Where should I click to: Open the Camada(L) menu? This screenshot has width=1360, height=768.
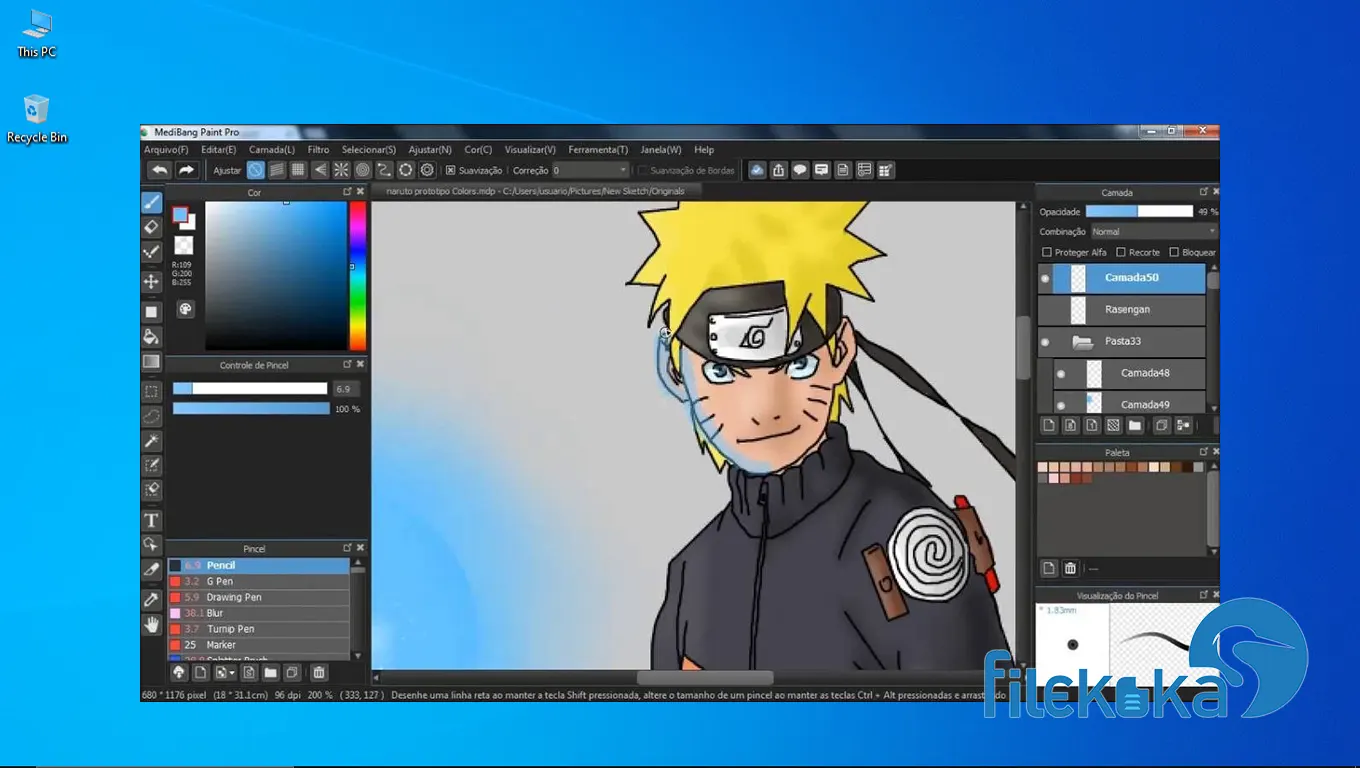tap(272, 149)
